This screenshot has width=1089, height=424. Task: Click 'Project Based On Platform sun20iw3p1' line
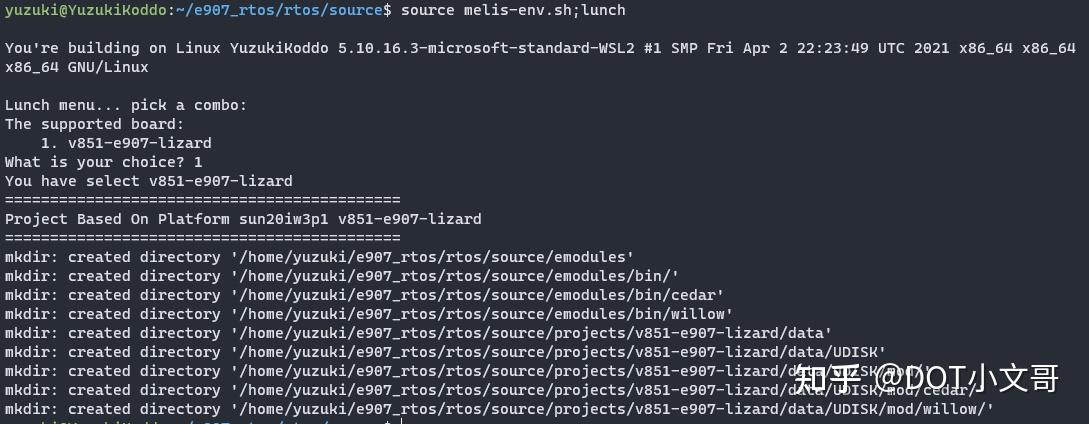243,219
